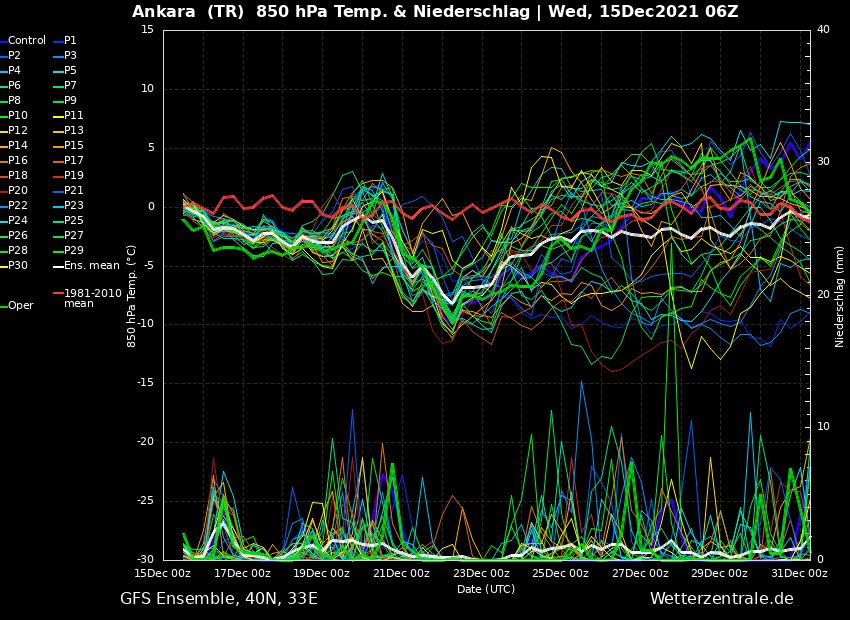Screen dimensions: 850x620
Task: Click the 25Dec 00z date tick label
Action: point(561,573)
